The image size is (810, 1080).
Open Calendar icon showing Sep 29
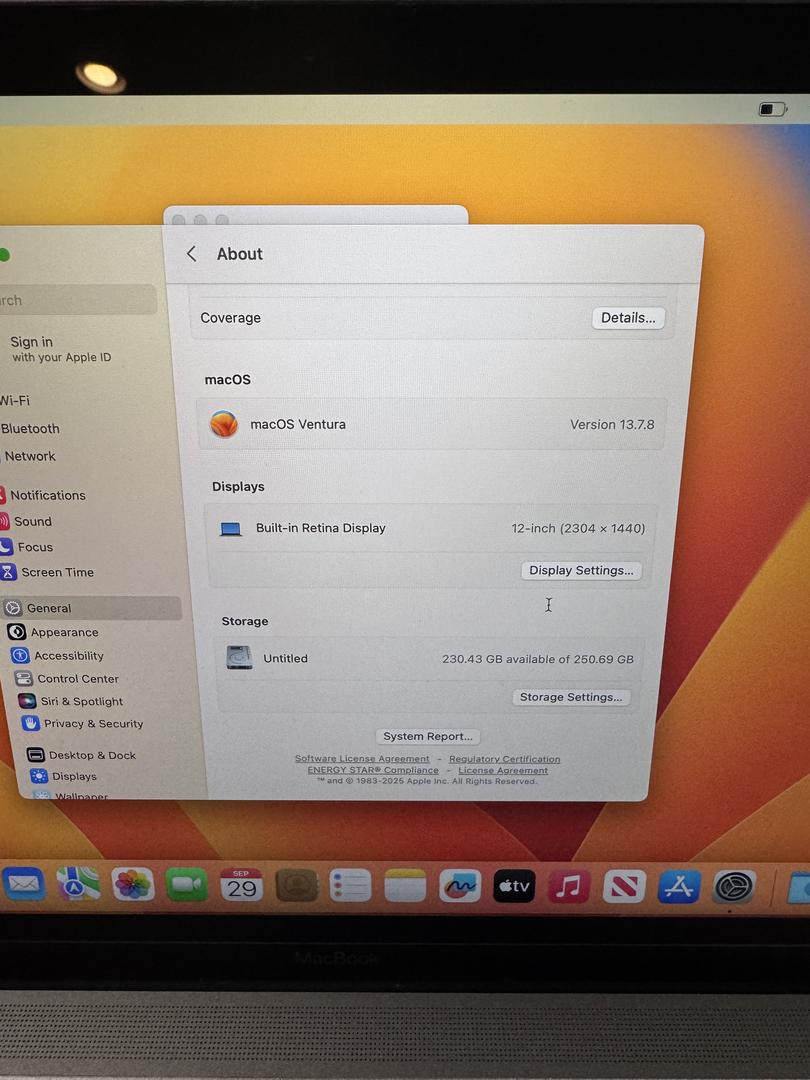(241, 885)
